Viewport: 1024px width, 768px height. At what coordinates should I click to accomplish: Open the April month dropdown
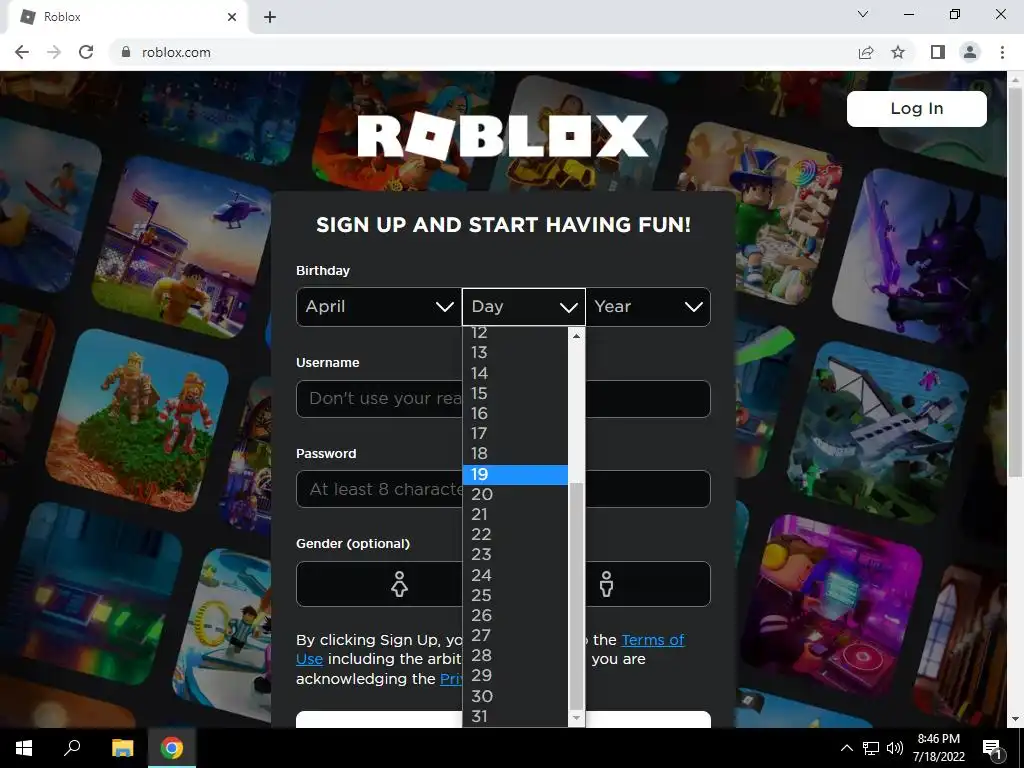click(379, 307)
